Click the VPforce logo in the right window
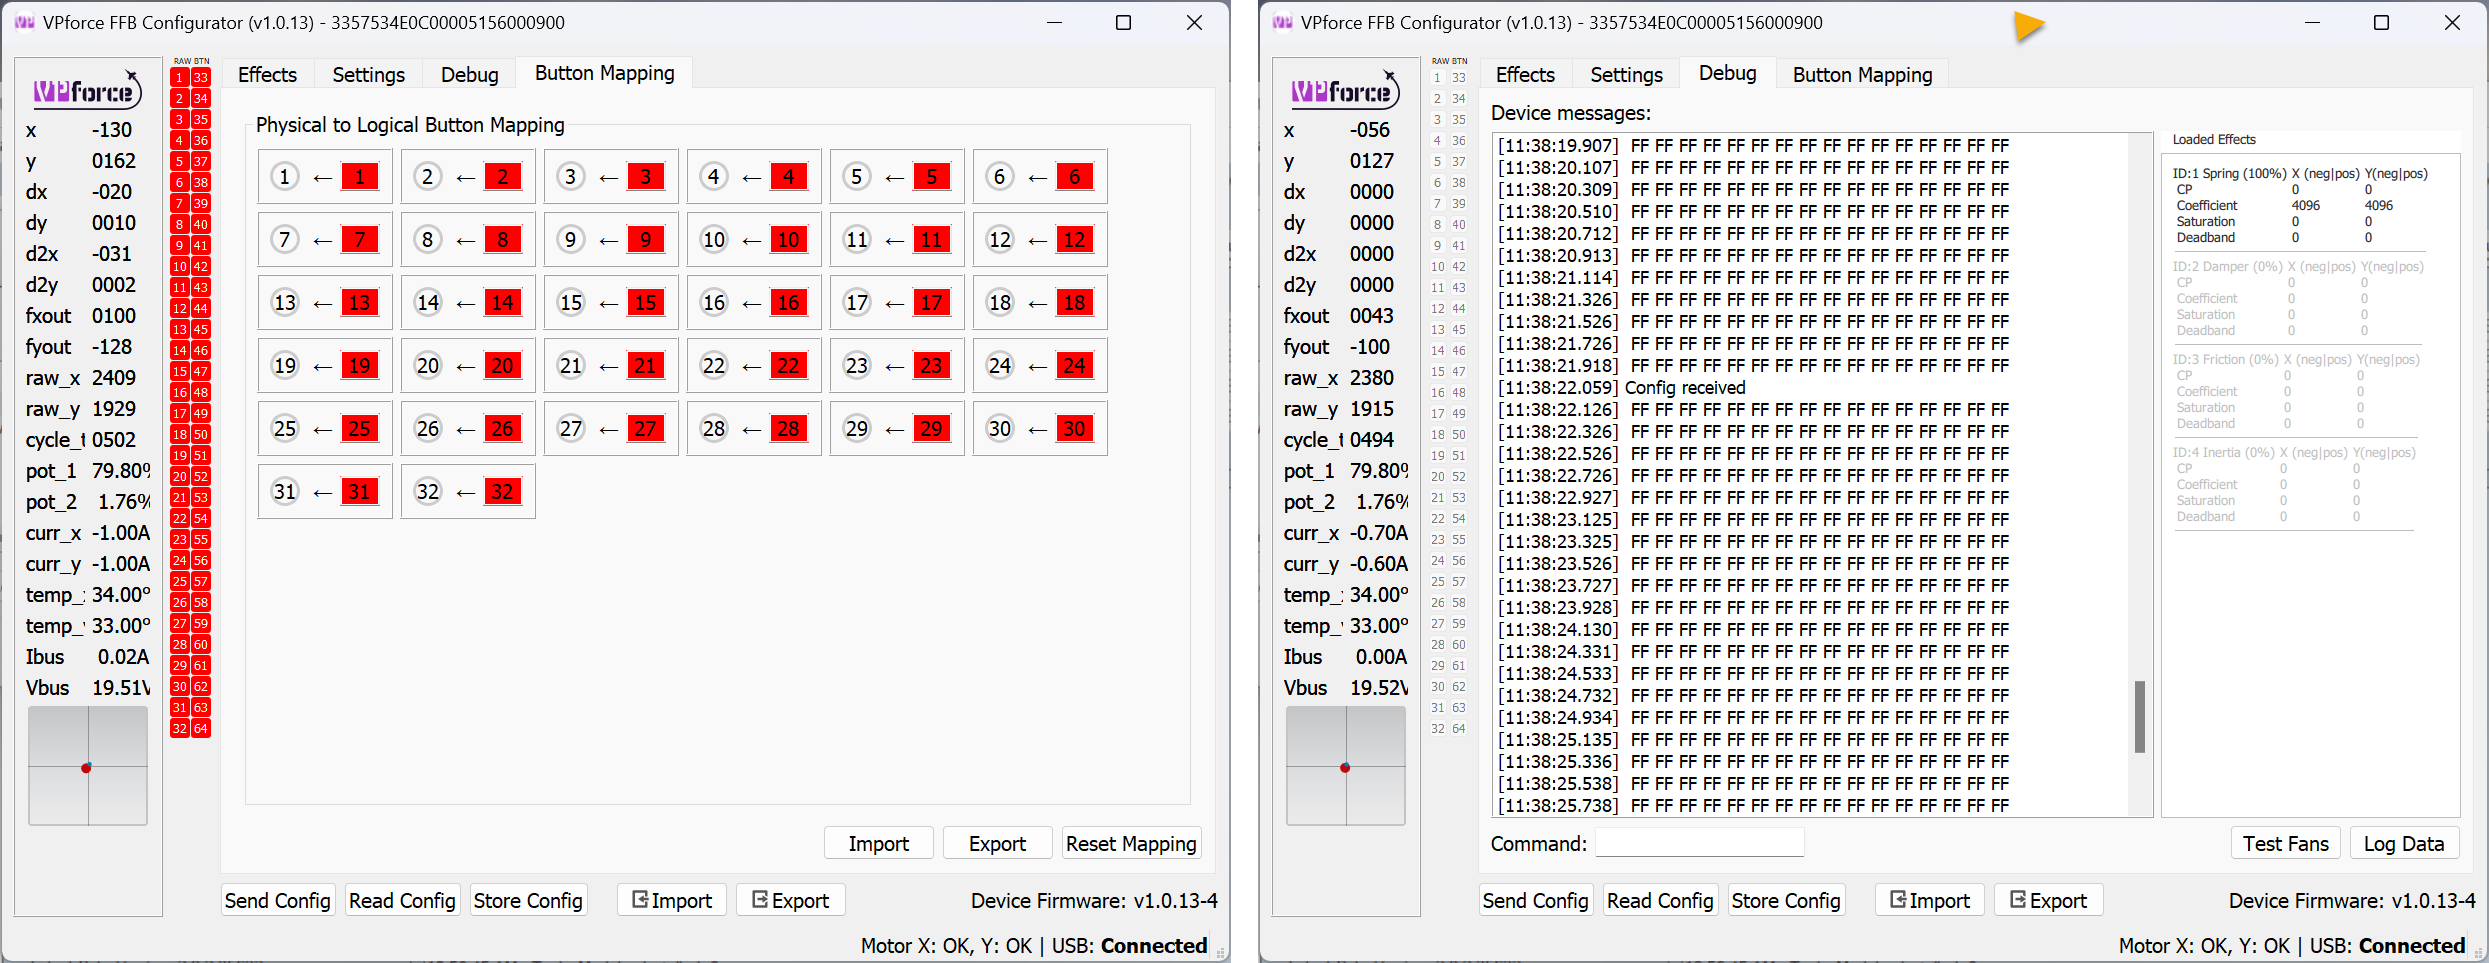 pos(1345,89)
